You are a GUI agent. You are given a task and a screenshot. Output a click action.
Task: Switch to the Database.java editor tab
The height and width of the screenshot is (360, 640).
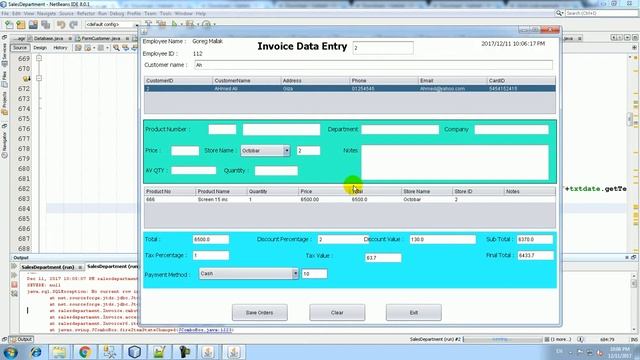click(x=48, y=38)
